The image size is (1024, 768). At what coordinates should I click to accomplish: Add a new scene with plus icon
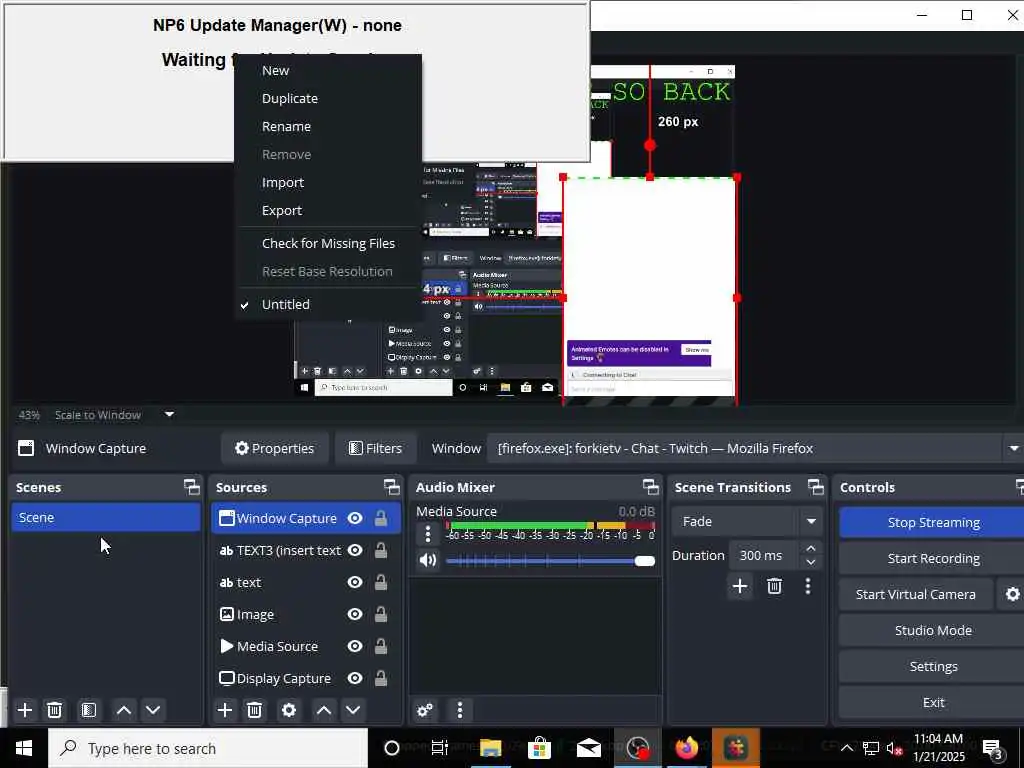coord(25,710)
